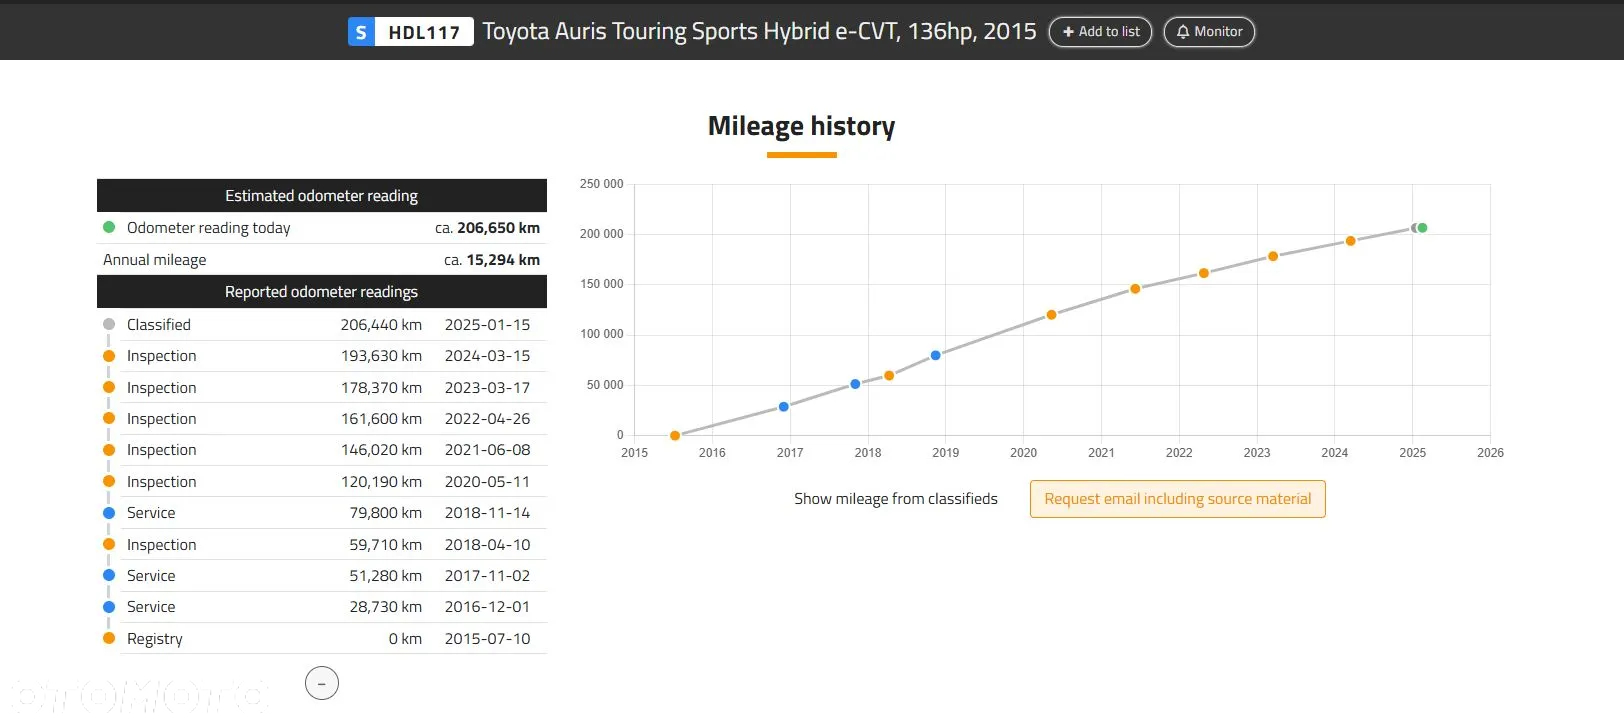This screenshot has width=1624, height=723.
Task: Click the date 2024-03-15
Action: pyautogui.click(x=487, y=356)
